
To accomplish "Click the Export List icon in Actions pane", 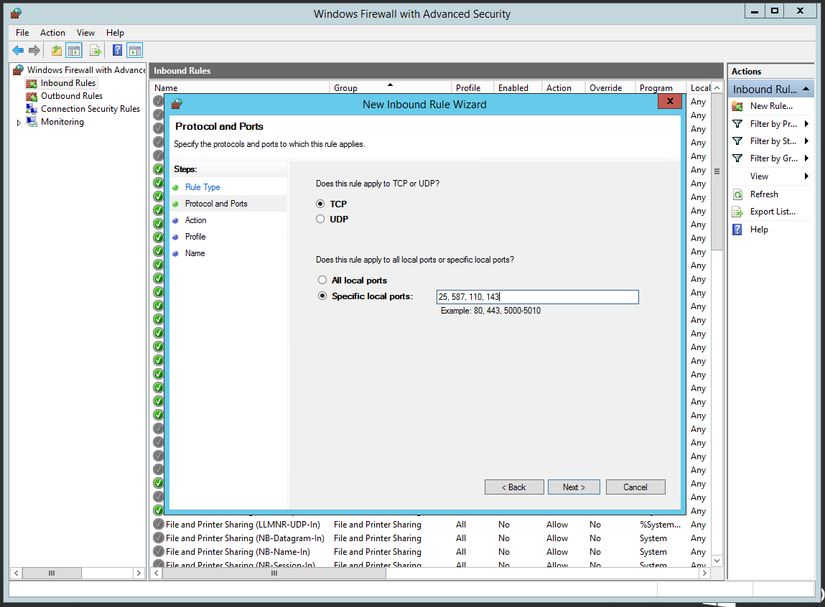I will point(738,212).
